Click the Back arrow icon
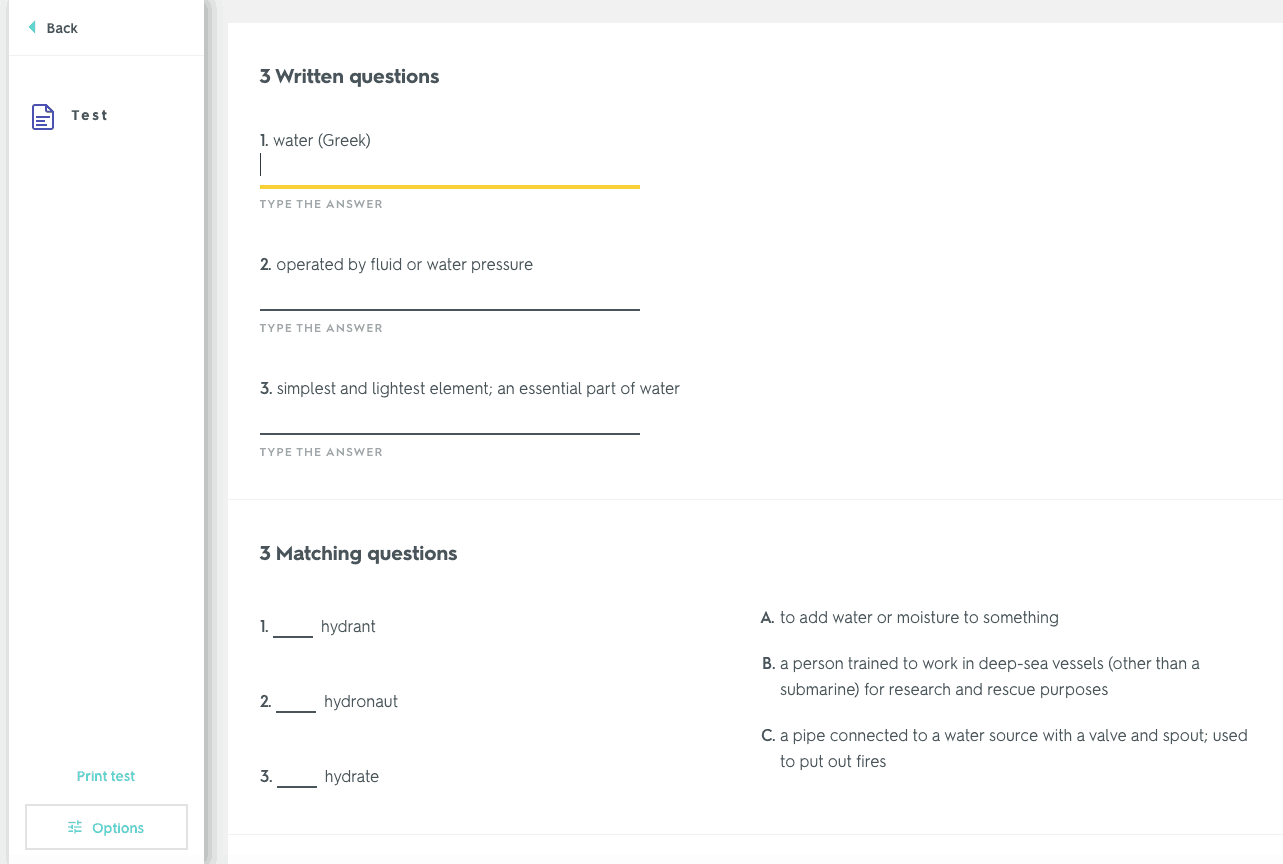 [32, 27]
